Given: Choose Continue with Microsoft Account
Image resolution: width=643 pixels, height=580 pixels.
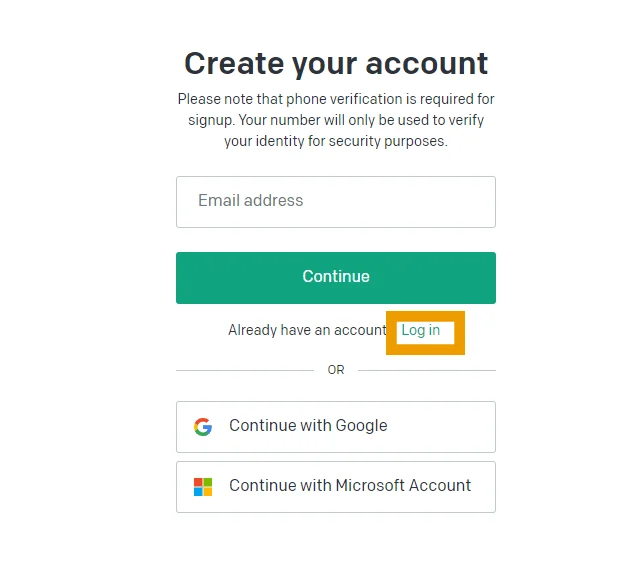Looking at the screenshot, I should (336, 487).
